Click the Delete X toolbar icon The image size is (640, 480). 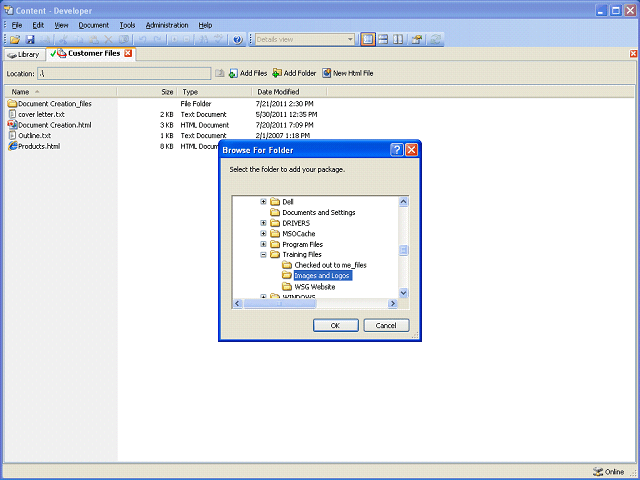pyautogui.click(x=109, y=39)
